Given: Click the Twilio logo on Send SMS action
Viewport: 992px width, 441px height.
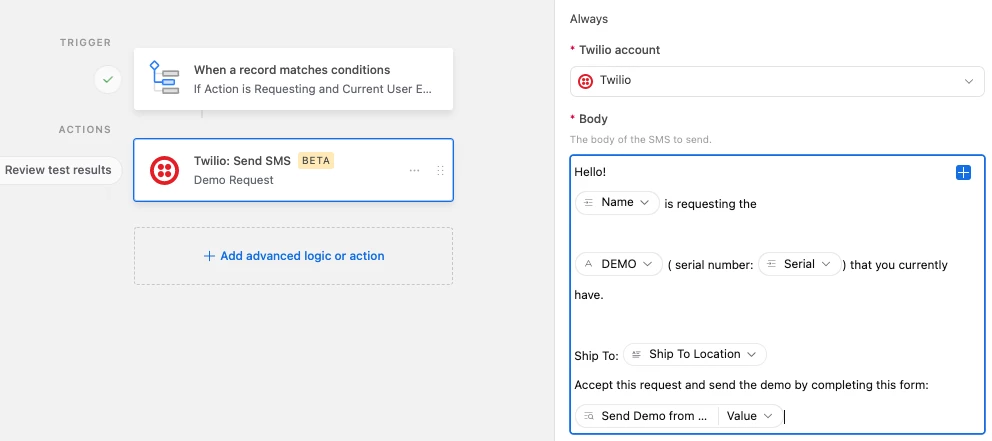Looking at the screenshot, I should pyautogui.click(x=164, y=171).
